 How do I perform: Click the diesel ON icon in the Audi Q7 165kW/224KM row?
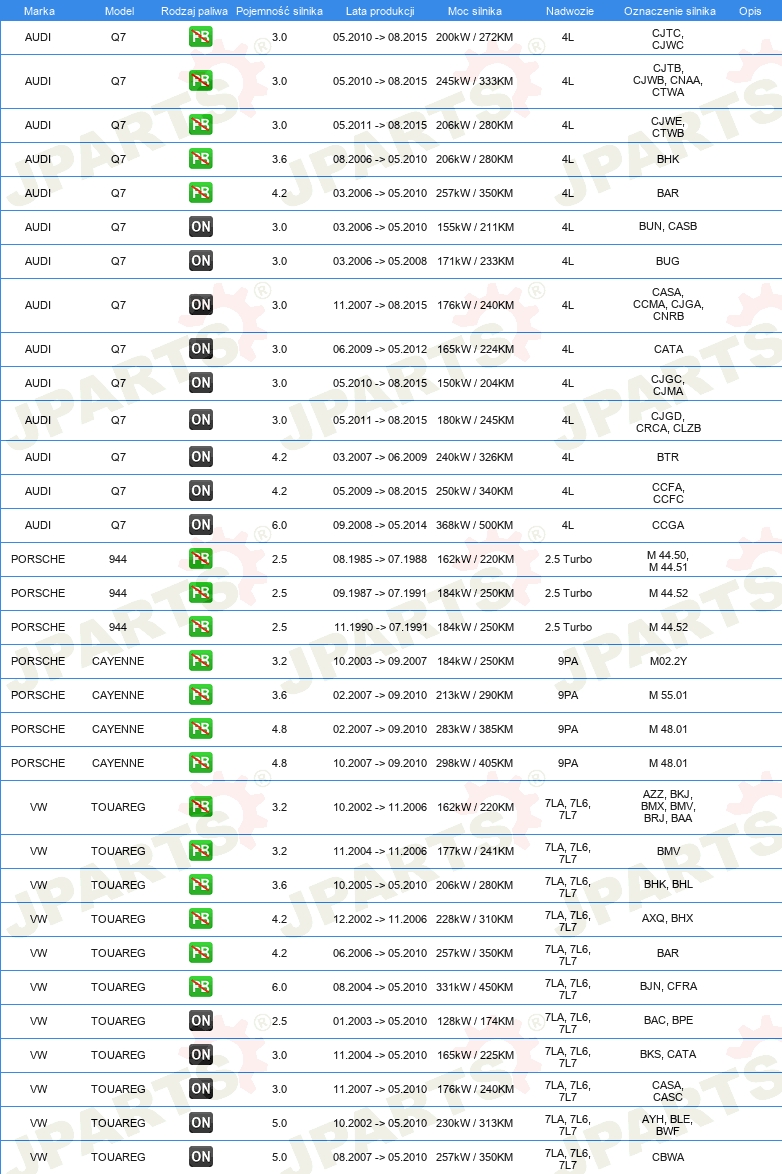[201, 349]
